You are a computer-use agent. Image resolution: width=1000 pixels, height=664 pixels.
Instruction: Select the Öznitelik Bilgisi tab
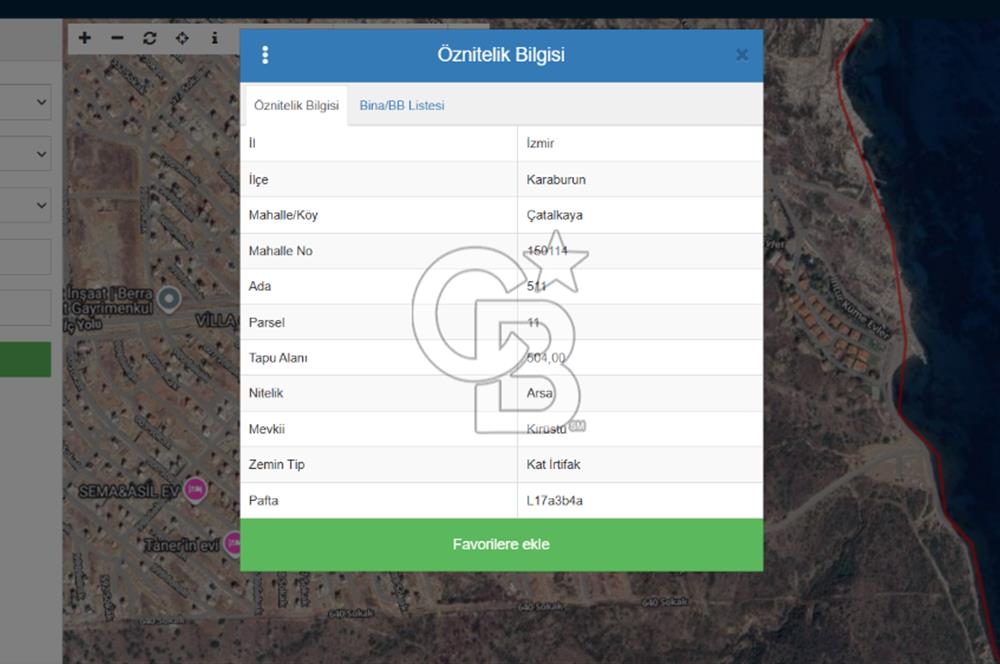296,105
